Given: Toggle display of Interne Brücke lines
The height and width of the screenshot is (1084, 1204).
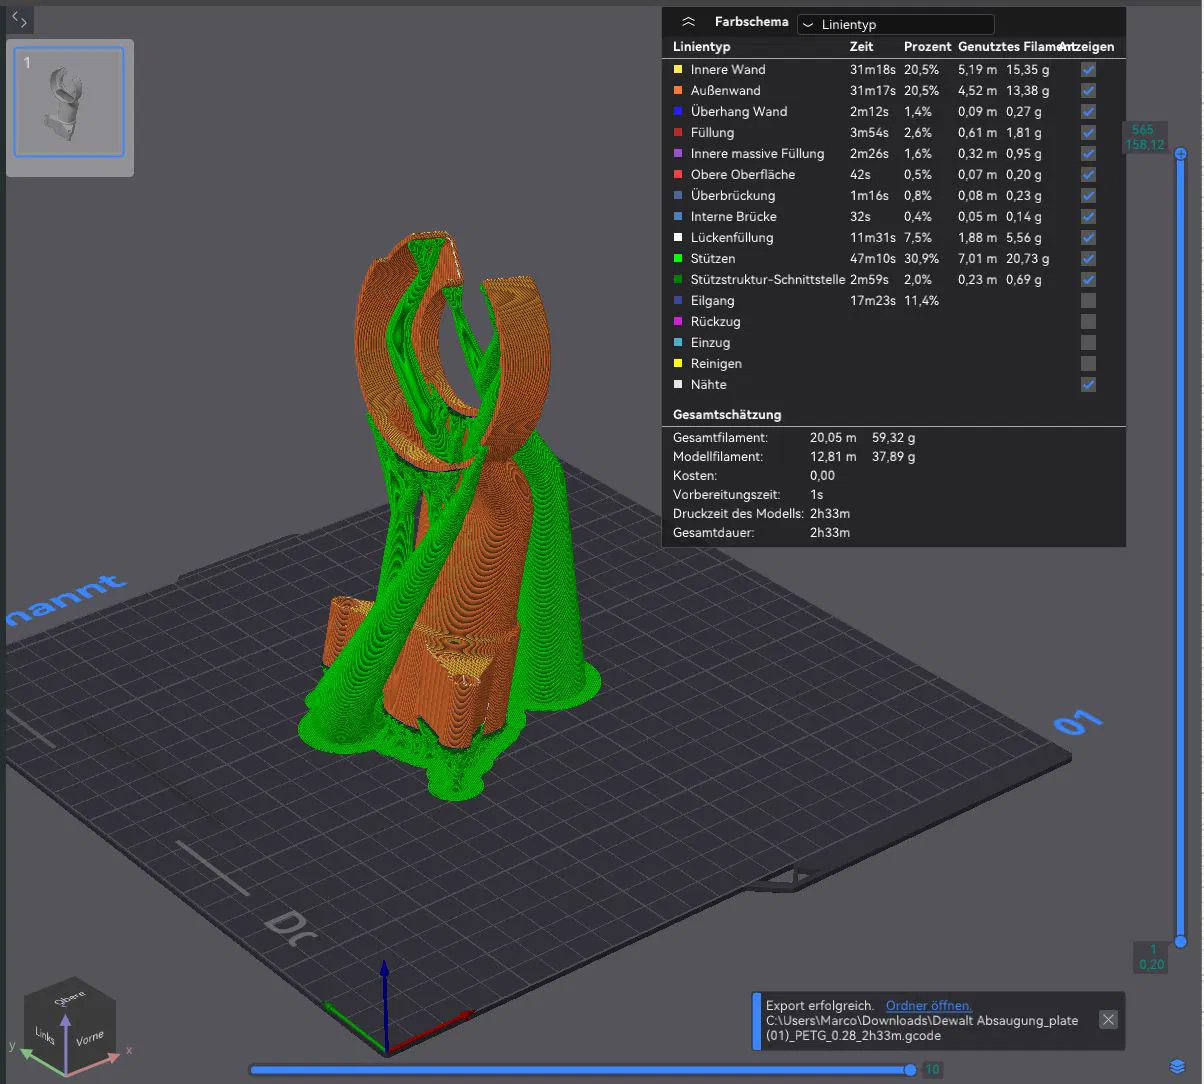Looking at the screenshot, I should pyautogui.click(x=1088, y=217).
